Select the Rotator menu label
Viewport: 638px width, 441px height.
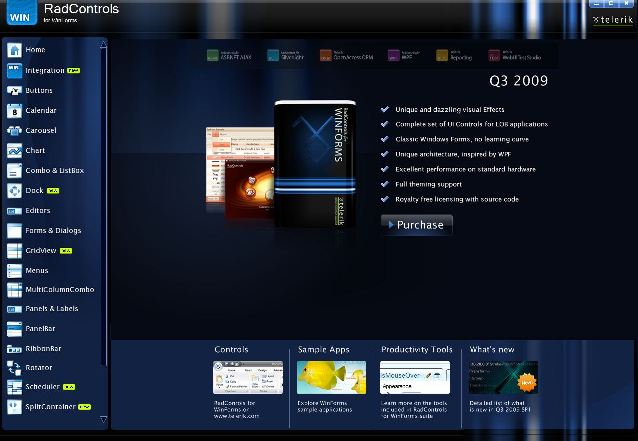39,368
